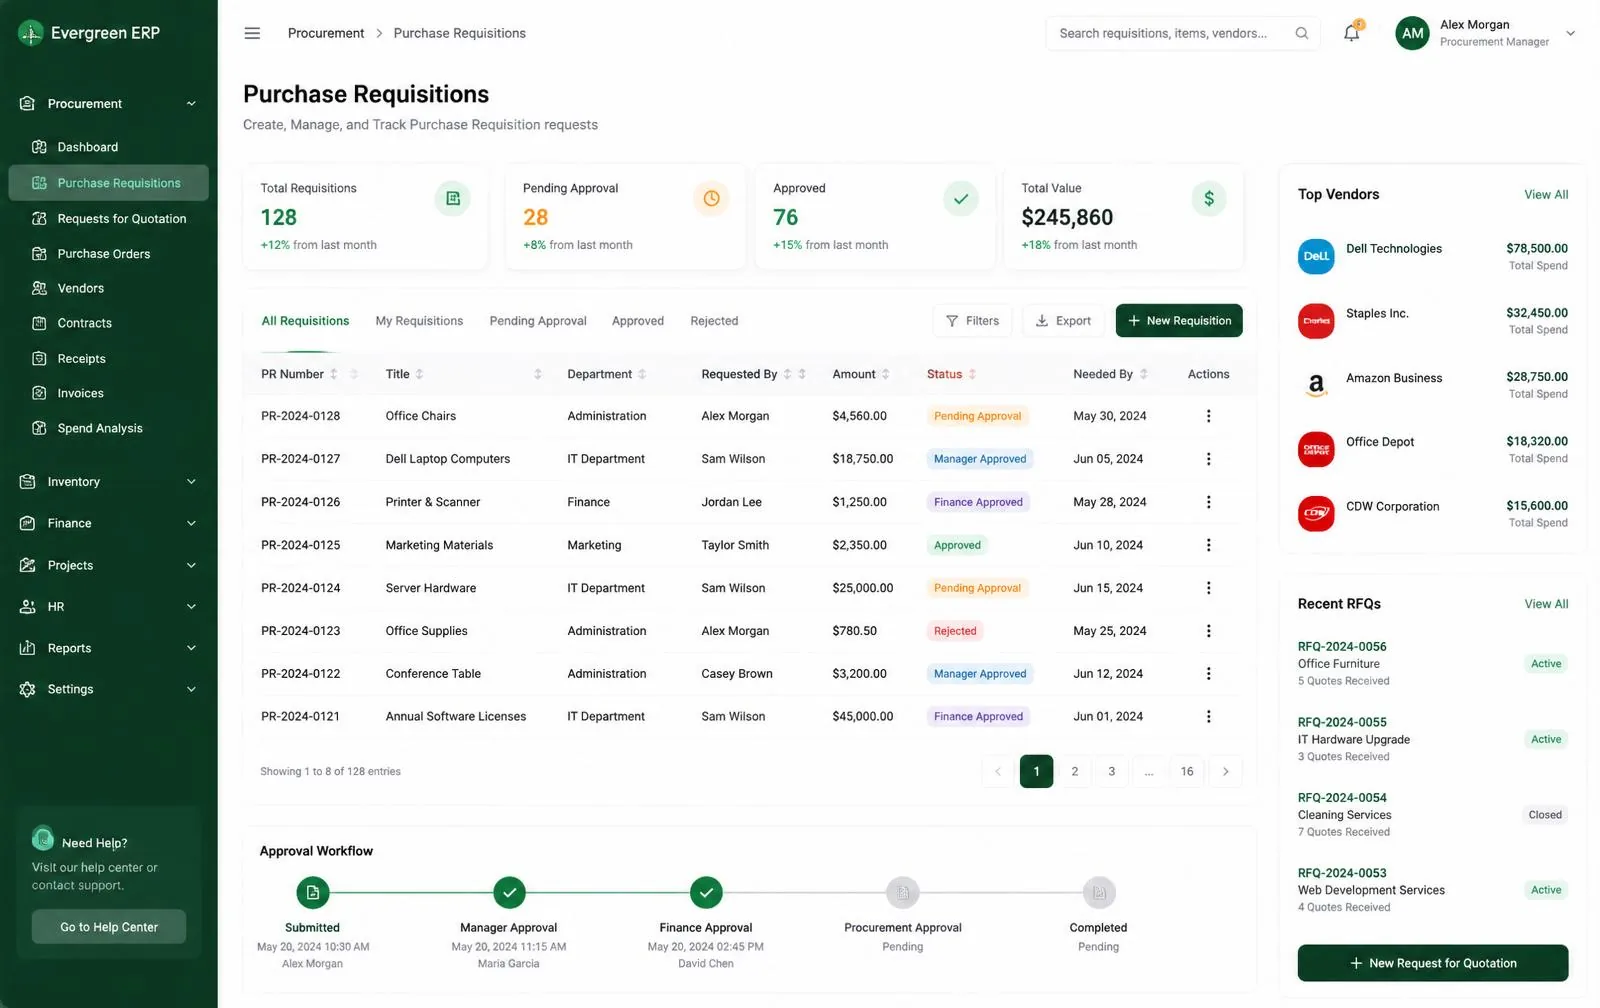Click the search magnifier icon
Image resolution: width=1600 pixels, height=1008 pixels.
coord(1301,33)
